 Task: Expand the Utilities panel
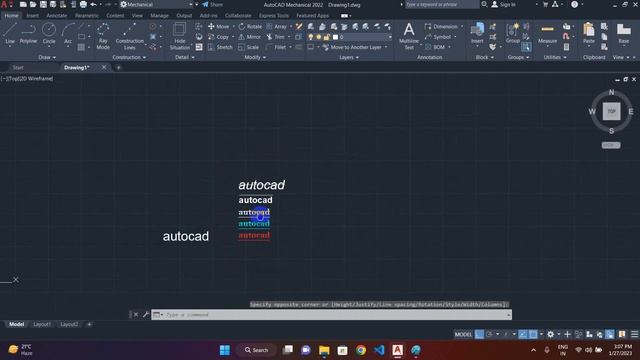(555, 58)
